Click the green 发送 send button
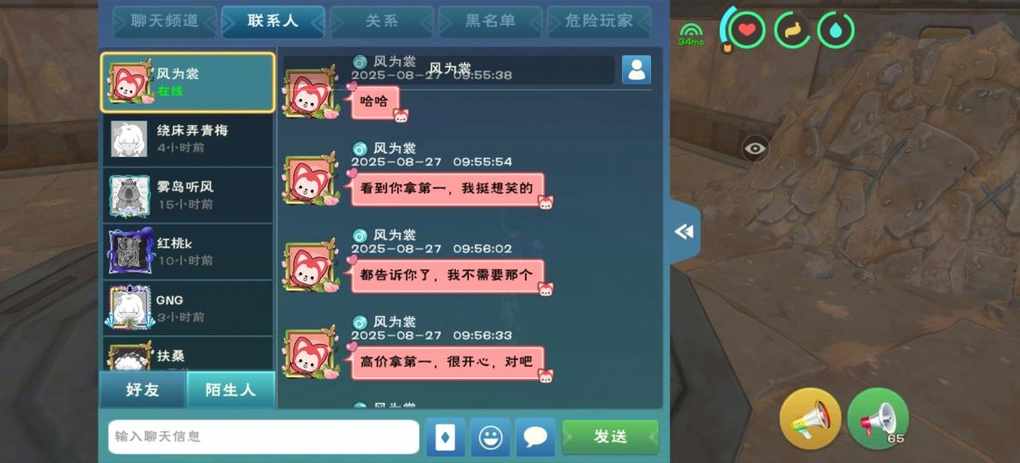This screenshot has width=1020, height=463. click(x=610, y=437)
